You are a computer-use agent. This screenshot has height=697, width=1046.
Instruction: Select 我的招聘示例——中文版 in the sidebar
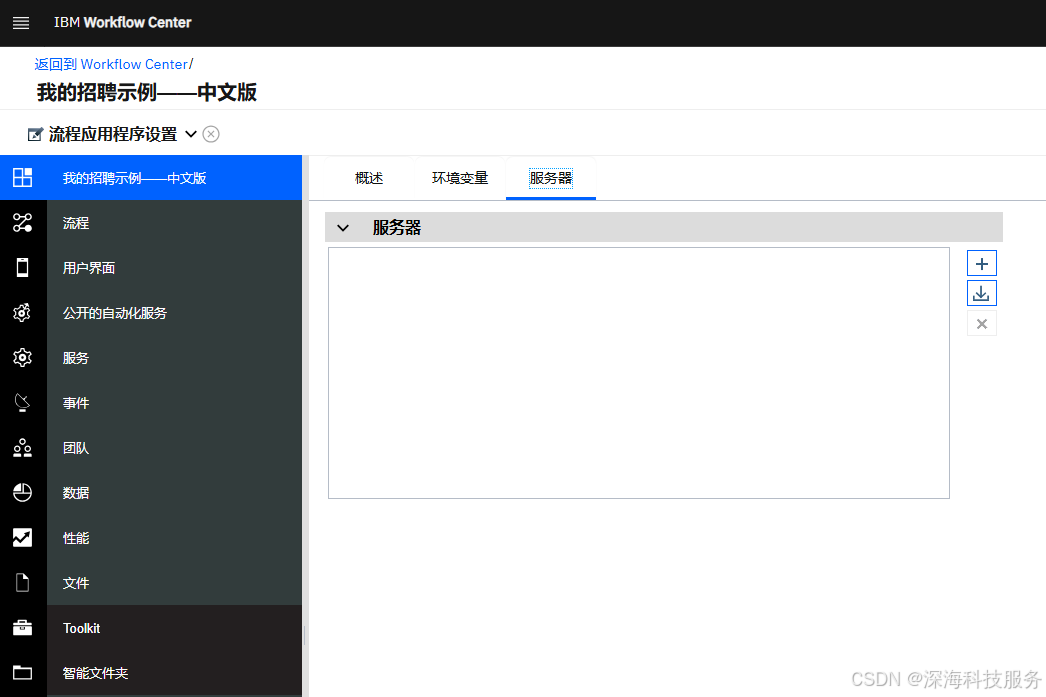point(151,178)
